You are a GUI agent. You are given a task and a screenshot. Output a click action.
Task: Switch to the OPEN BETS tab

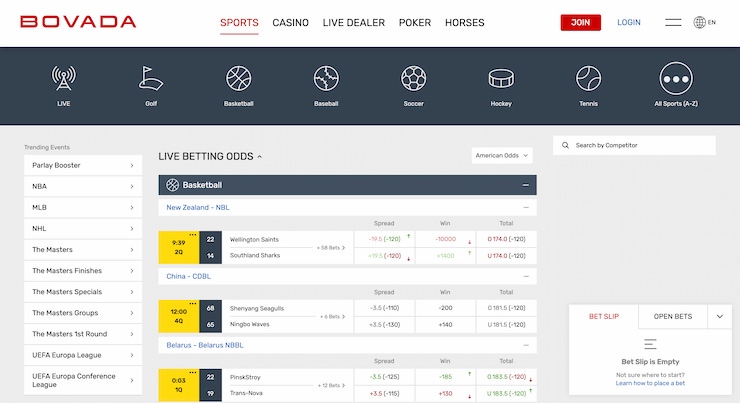click(x=673, y=316)
